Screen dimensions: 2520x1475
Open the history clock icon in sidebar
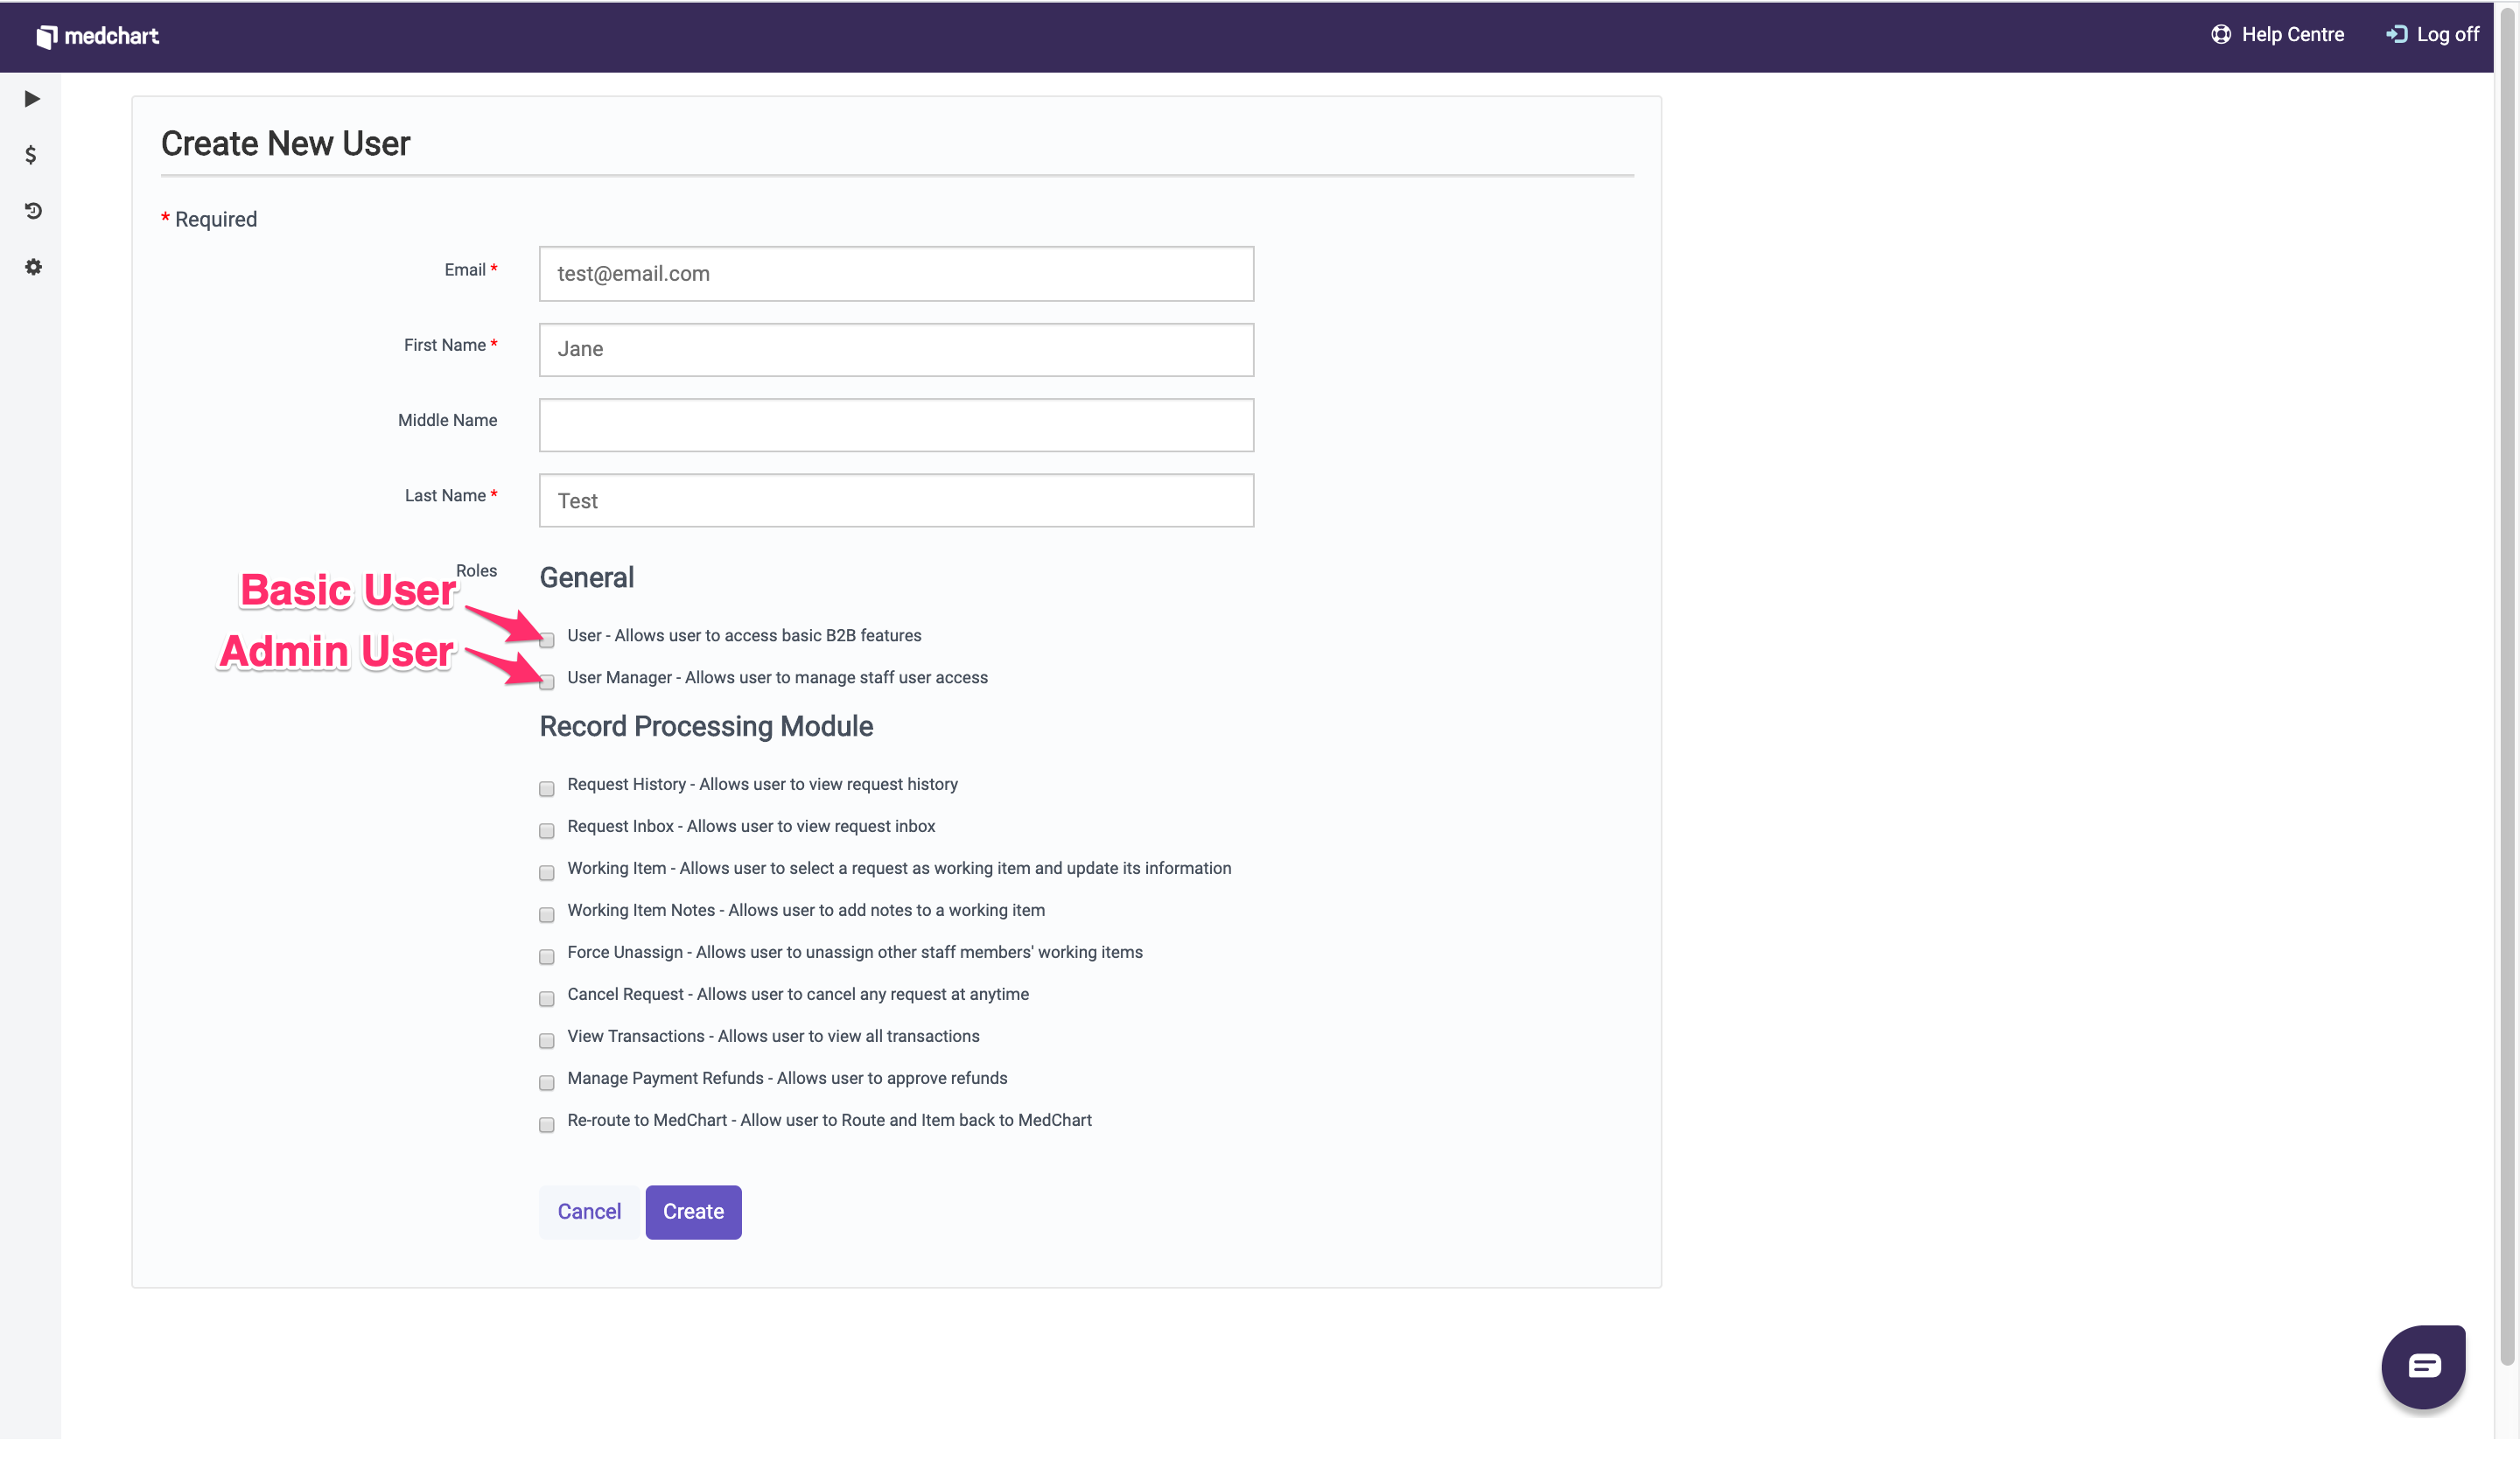click(33, 211)
